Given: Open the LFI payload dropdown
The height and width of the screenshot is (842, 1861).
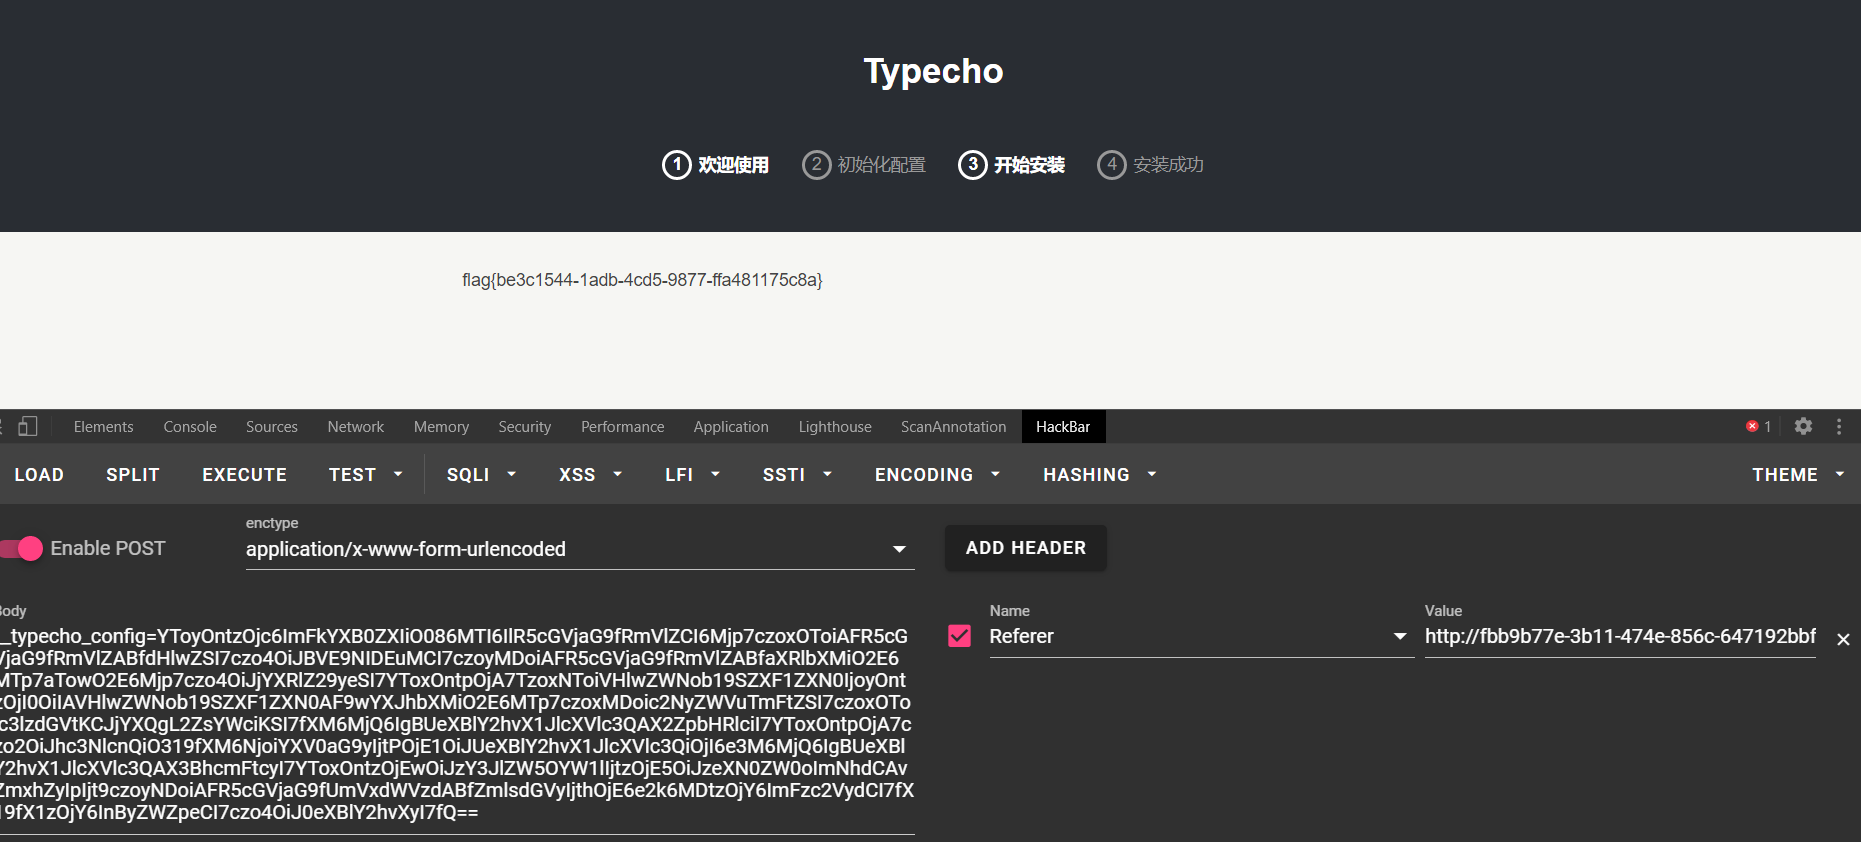Looking at the screenshot, I should 692,475.
